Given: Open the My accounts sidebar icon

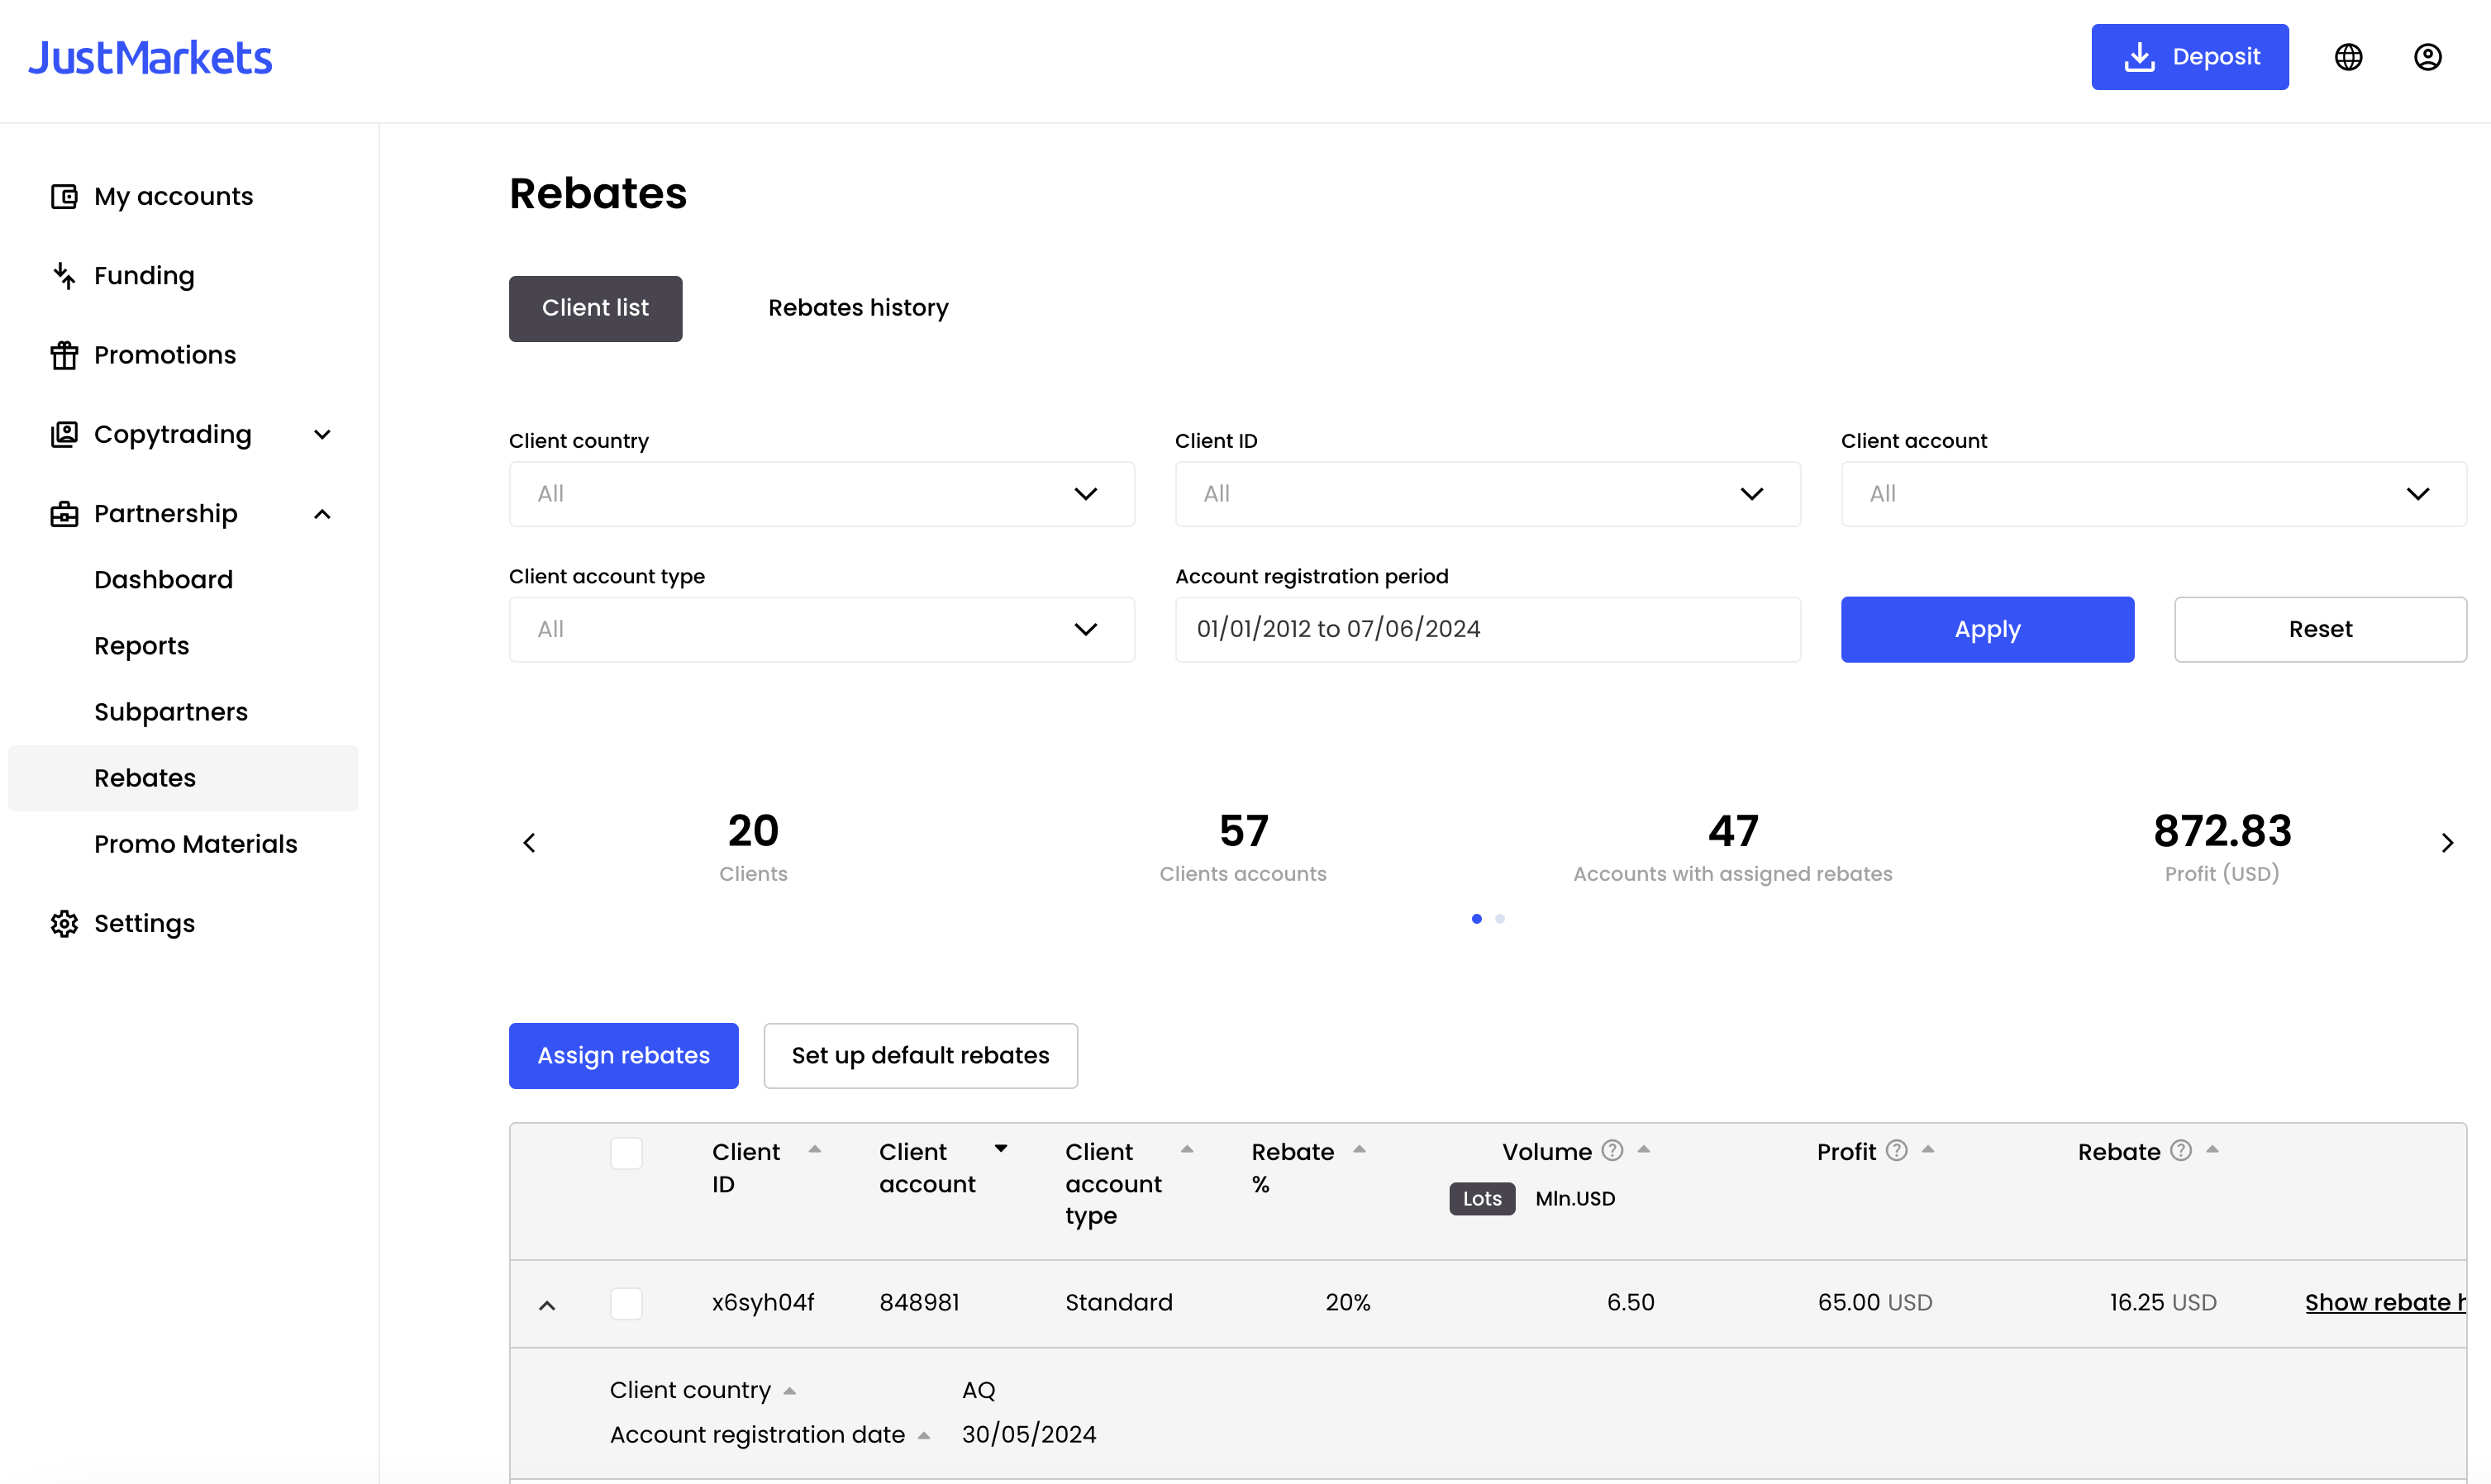Looking at the screenshot, I should (x=64, y=196).
